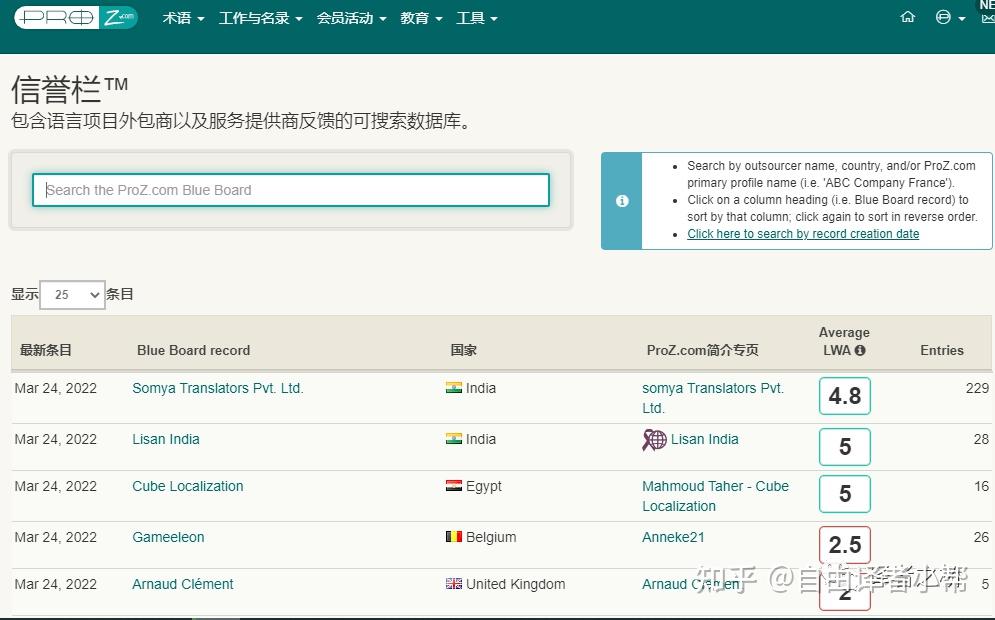Expand the dropdown arrow beside the profile icon

click(x=959, y=18)
